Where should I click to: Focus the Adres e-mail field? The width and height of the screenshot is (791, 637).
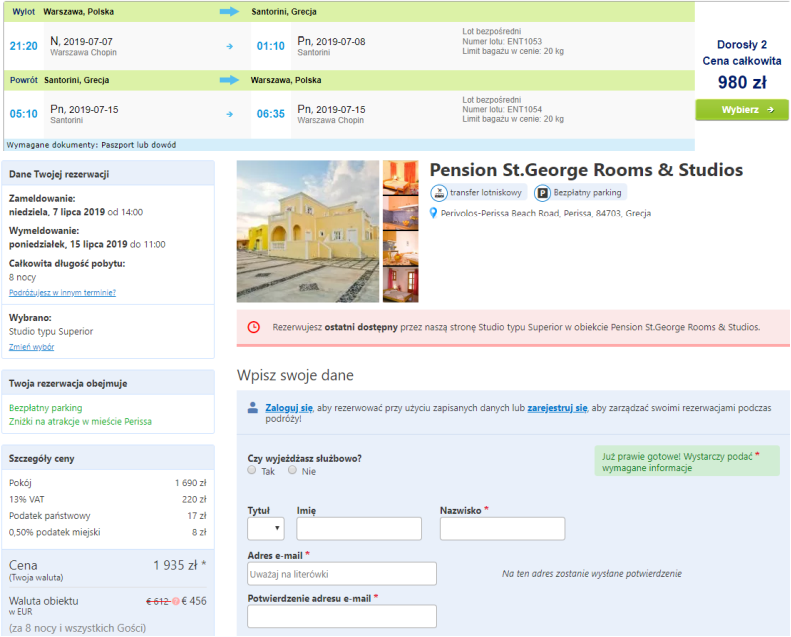coord(342,574)
